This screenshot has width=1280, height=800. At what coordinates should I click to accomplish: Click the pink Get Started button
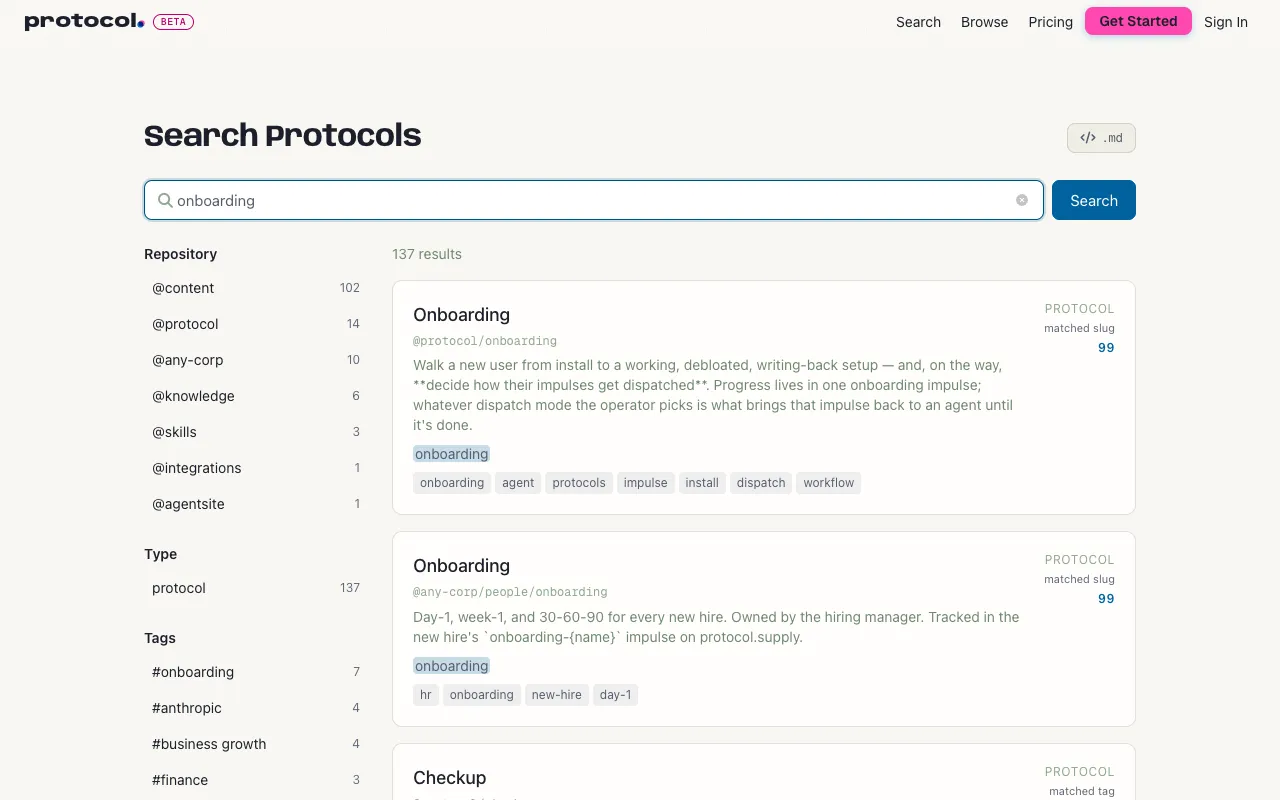click(1138, 21)
